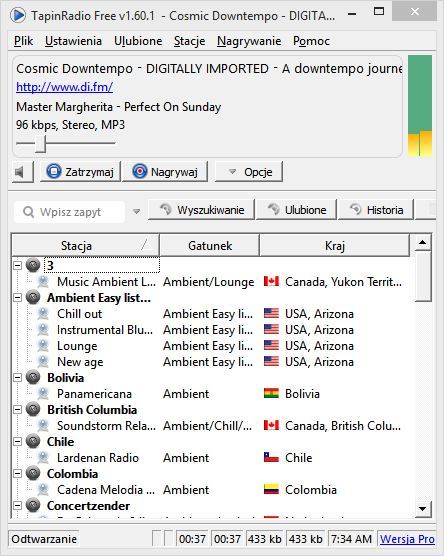This screenshot has width=444, height=556.
Task: Open the search box dropdown arrow
Action: point(136,212)
